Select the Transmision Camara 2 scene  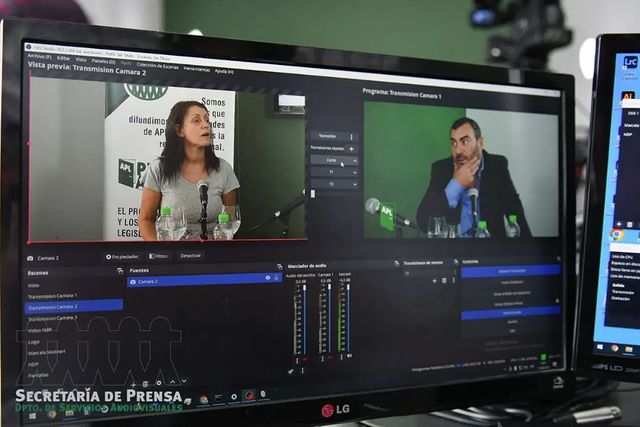point(73,306)
